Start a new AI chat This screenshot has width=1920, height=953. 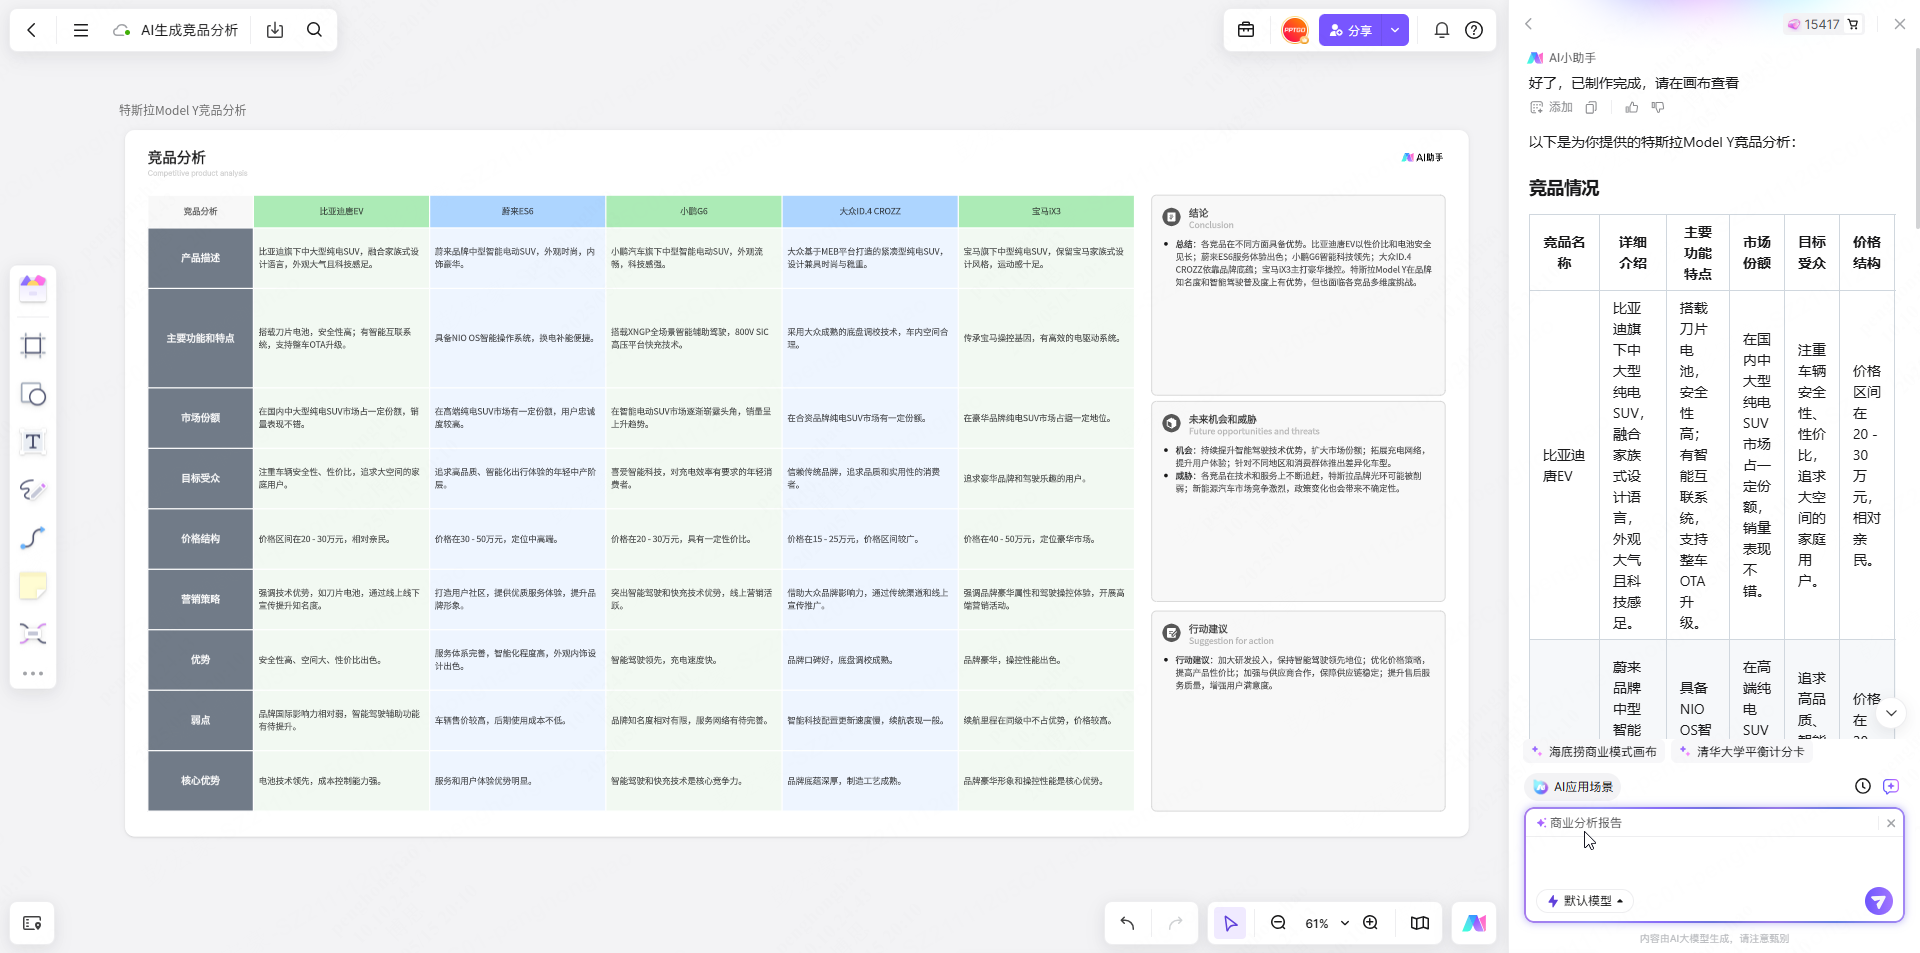[x=1890, y=787]
